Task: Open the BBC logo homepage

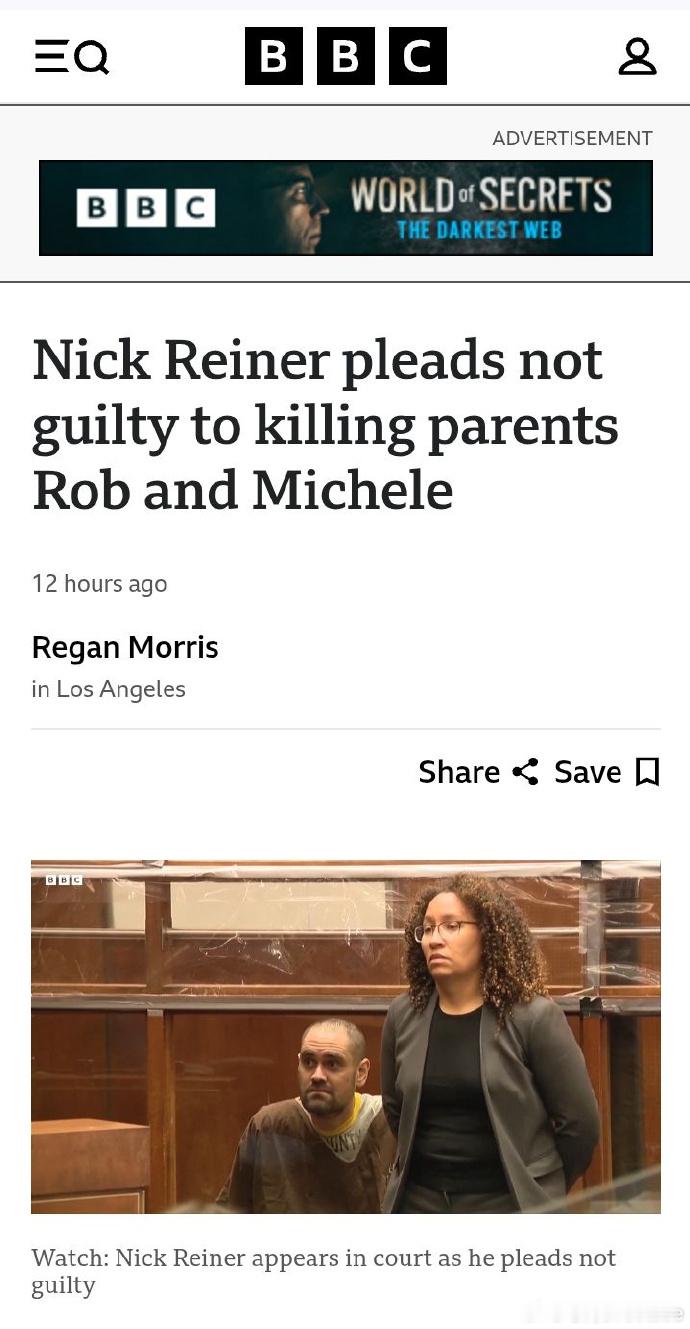Action: click(345, 56)
